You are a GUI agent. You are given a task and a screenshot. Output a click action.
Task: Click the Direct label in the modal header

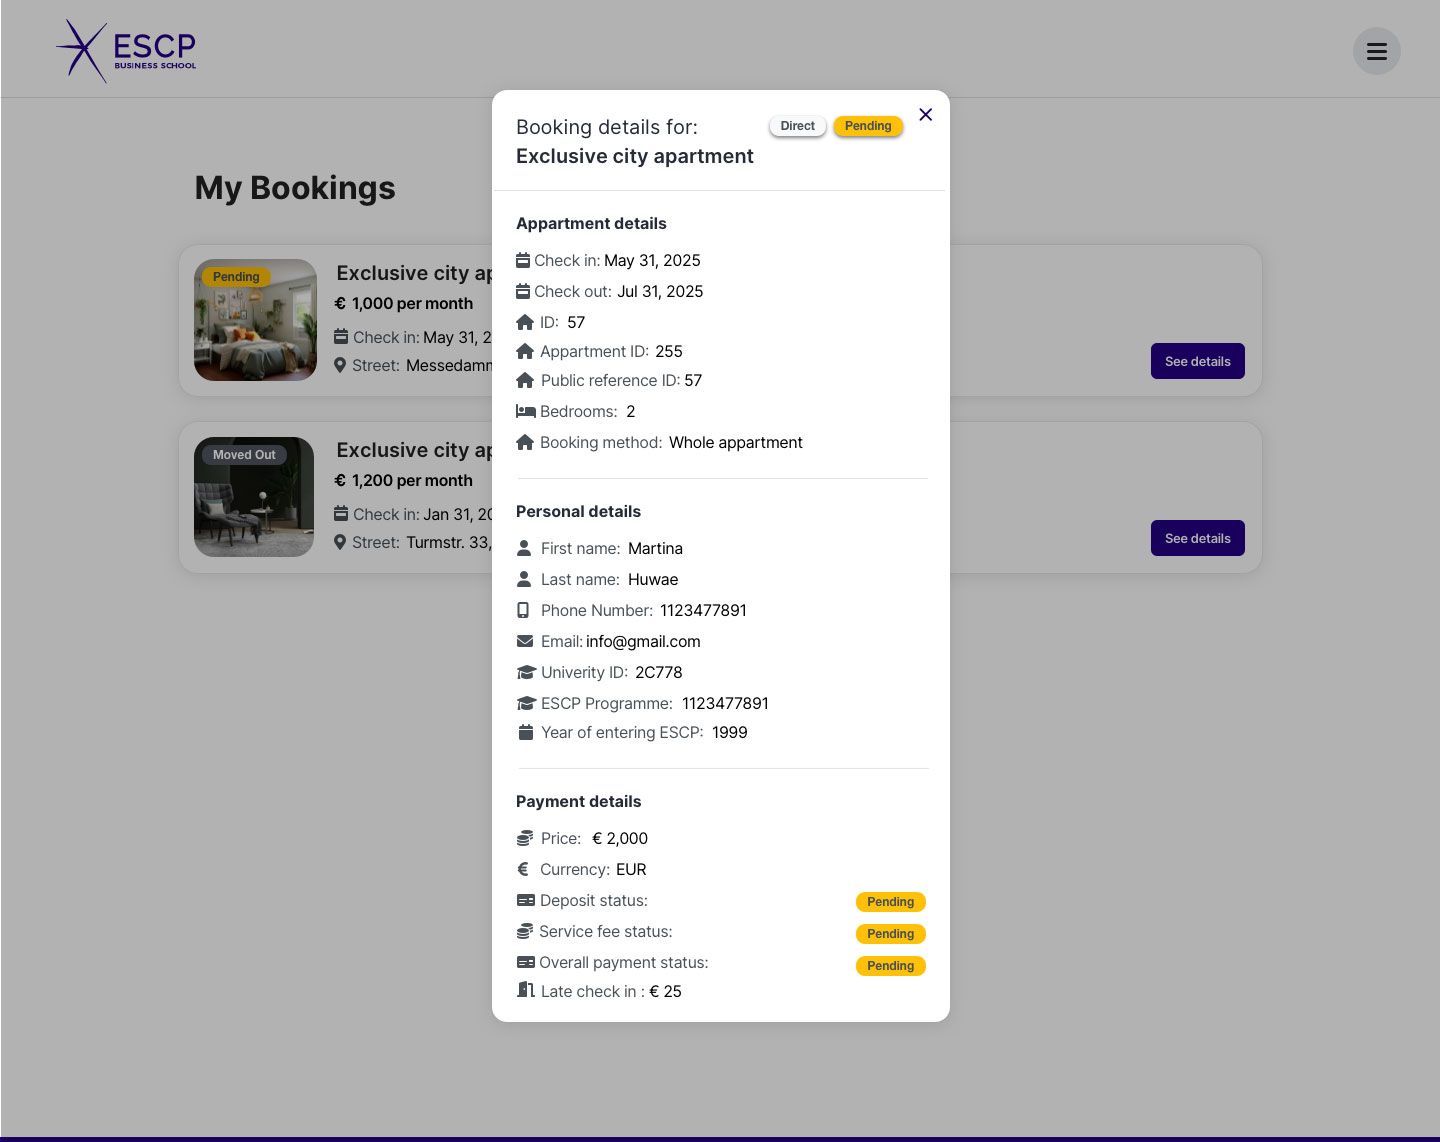point(797,126)
